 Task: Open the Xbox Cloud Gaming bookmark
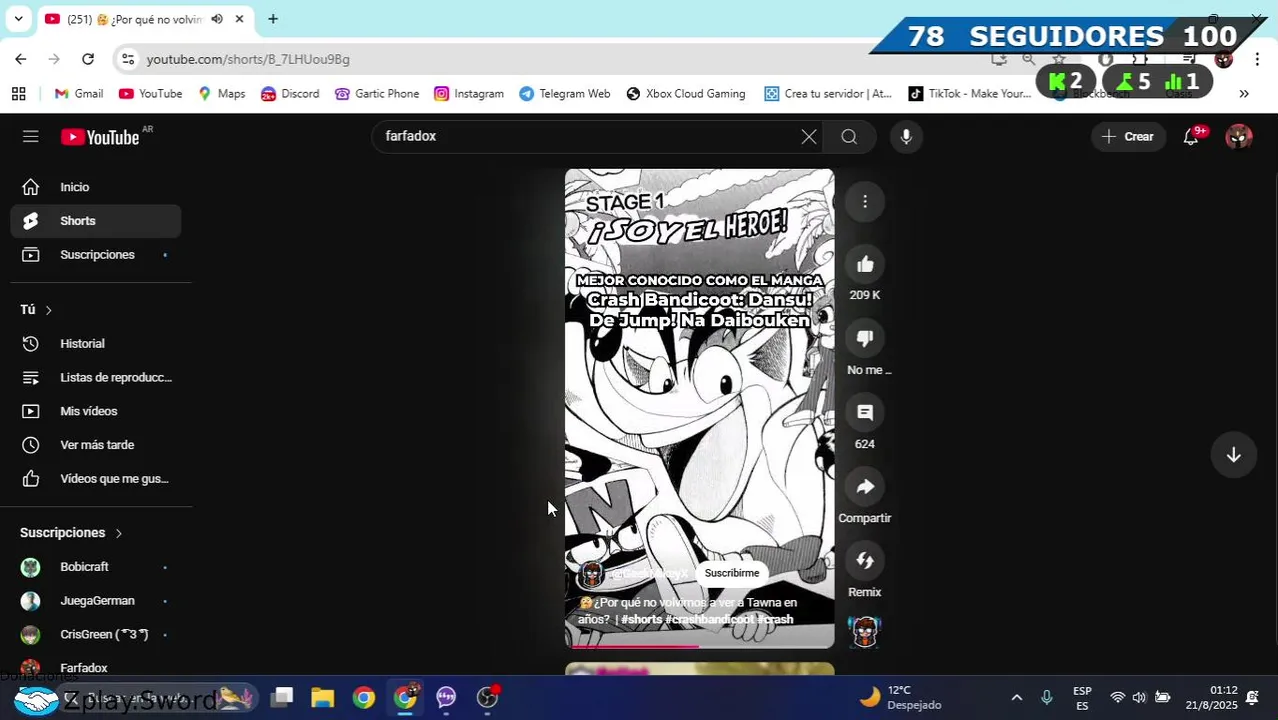point(686,93)
